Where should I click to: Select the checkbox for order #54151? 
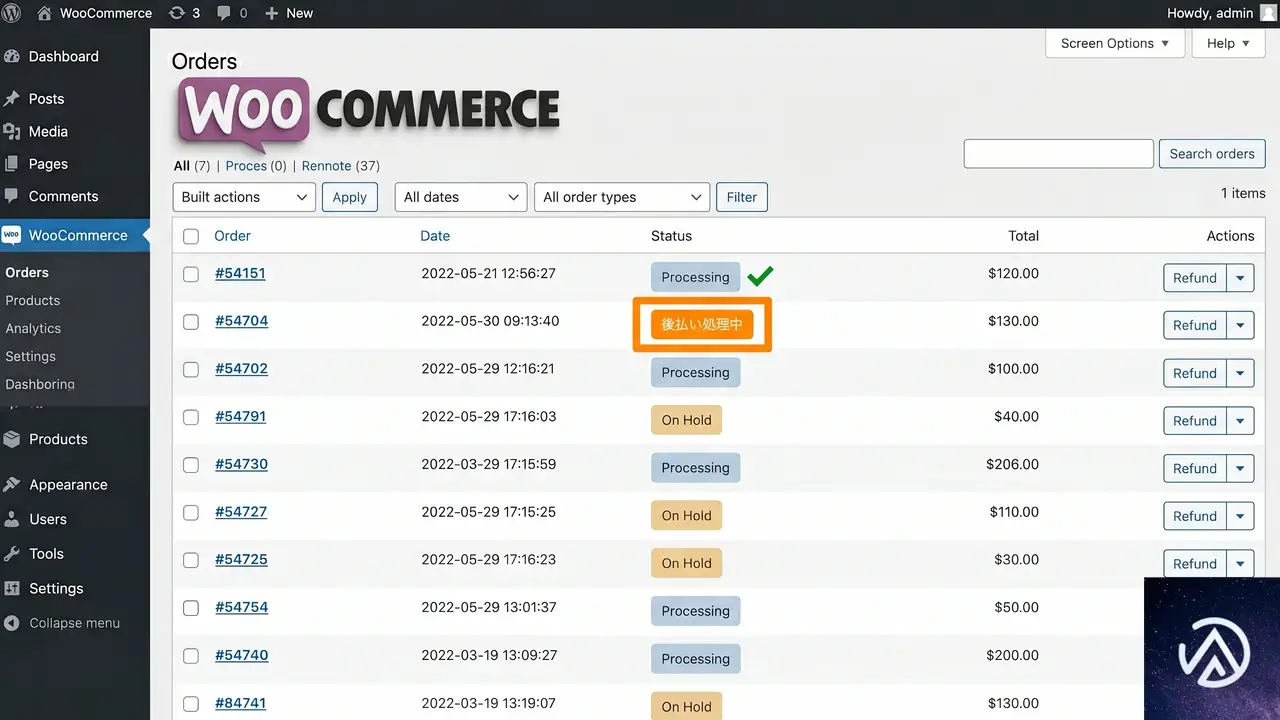coord(191,274)
